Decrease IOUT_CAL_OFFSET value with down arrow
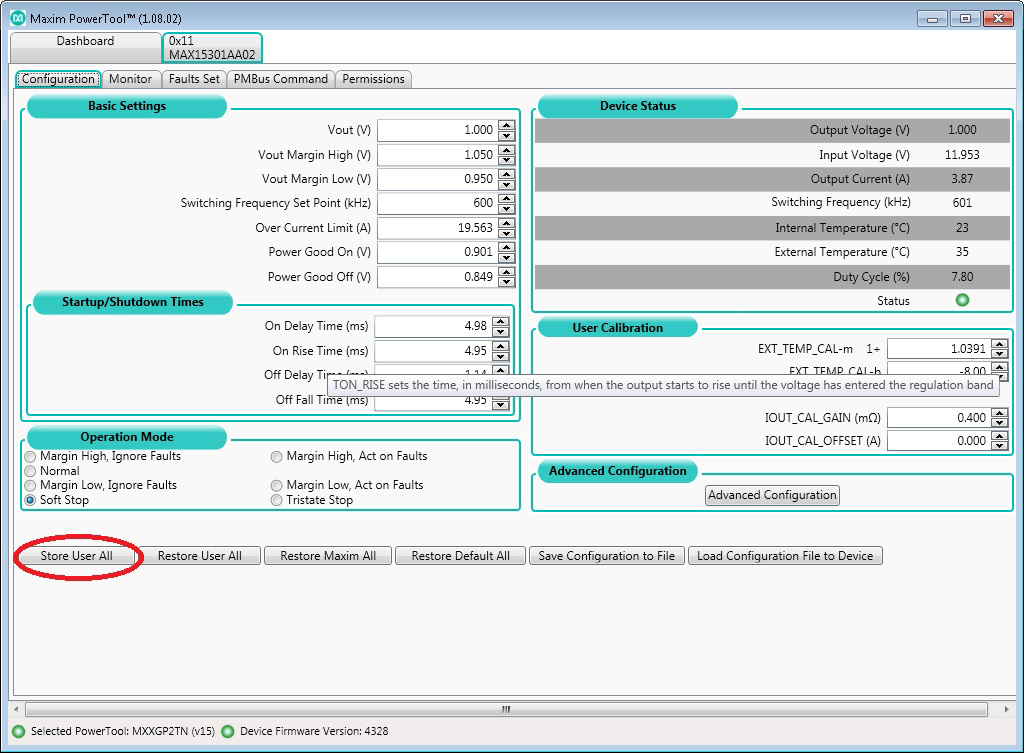This screenshot has width=1024, height=753. point(999,446)
